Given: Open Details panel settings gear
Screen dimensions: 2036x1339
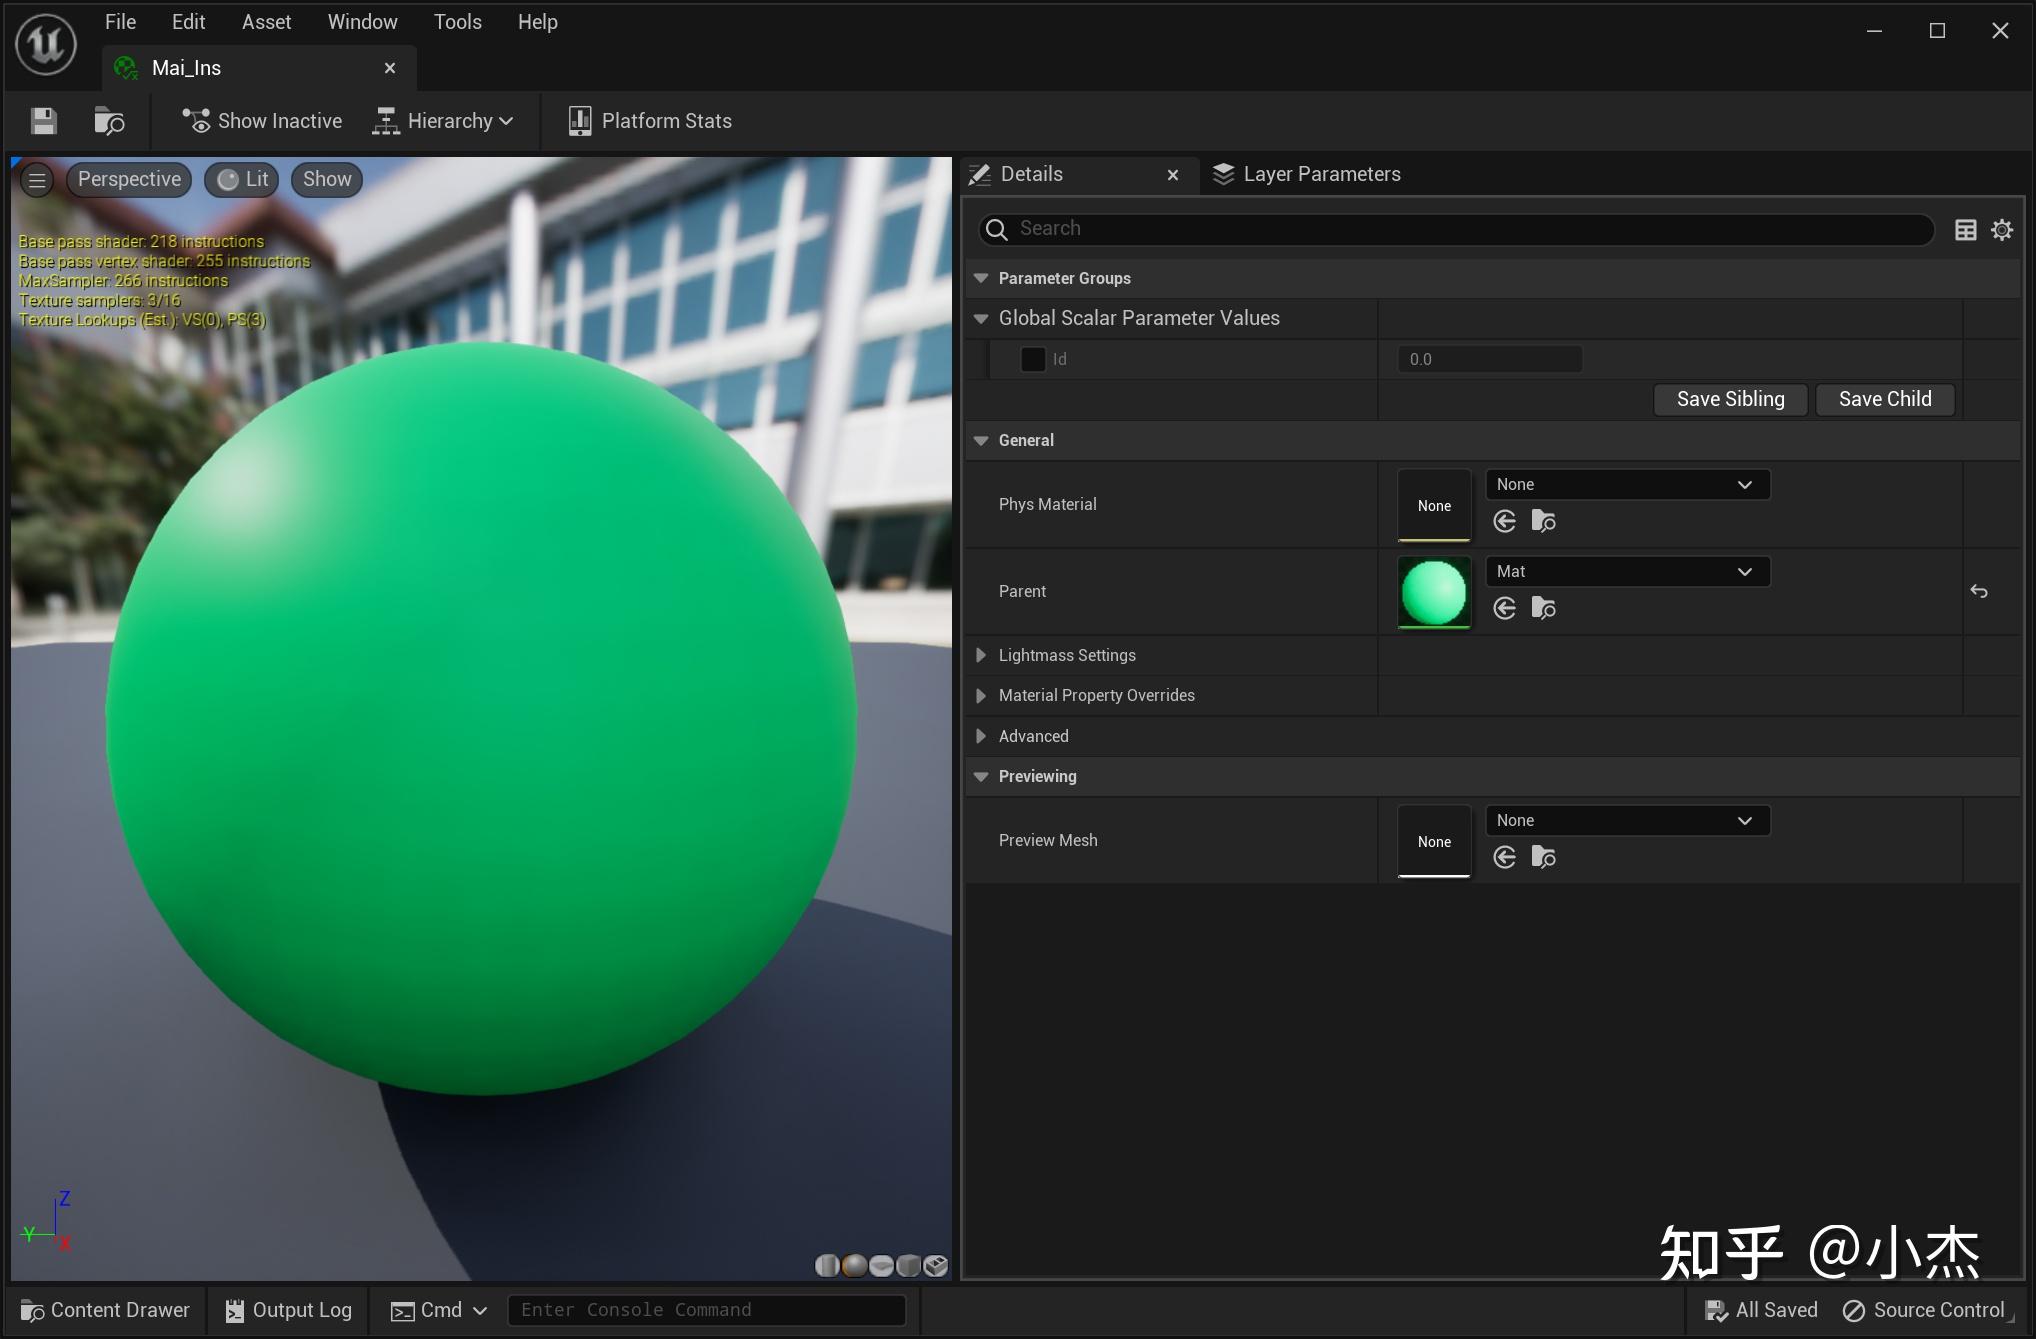Looking at the screenshot, I should [x=2001, y=230].
